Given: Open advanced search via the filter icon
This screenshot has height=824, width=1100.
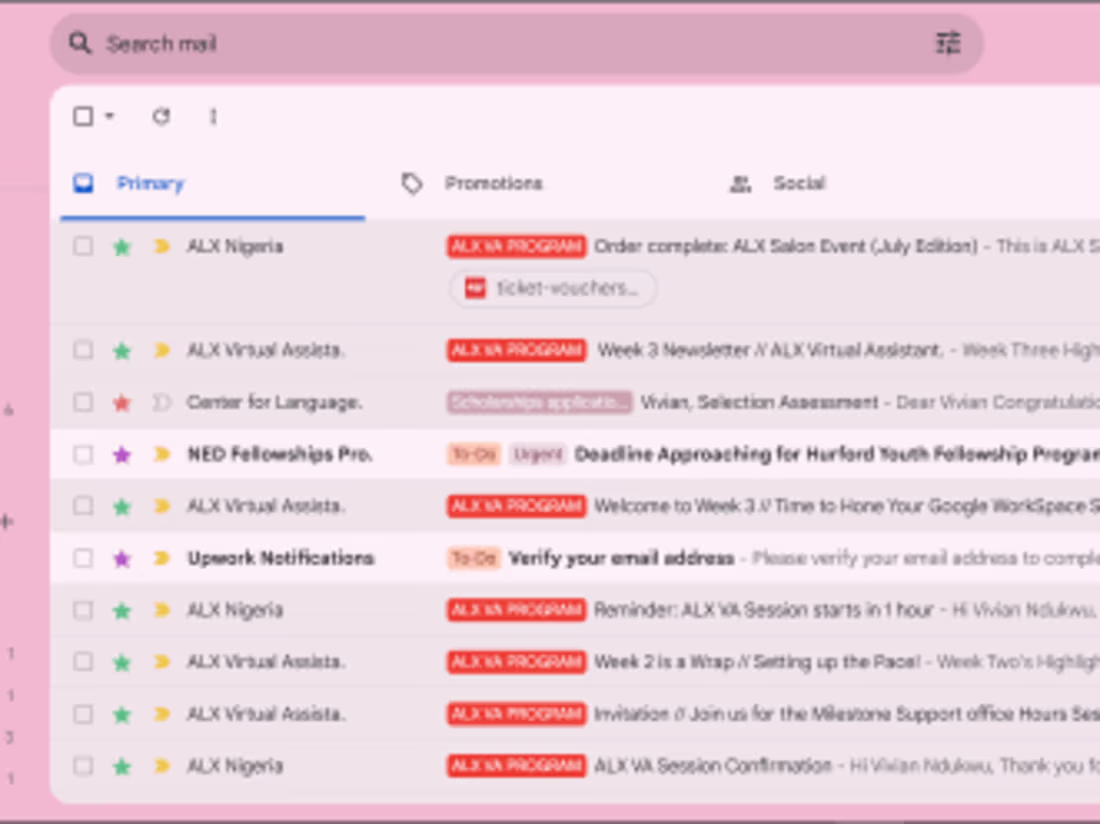Looking at the screenshot, I should coord(948,44).
